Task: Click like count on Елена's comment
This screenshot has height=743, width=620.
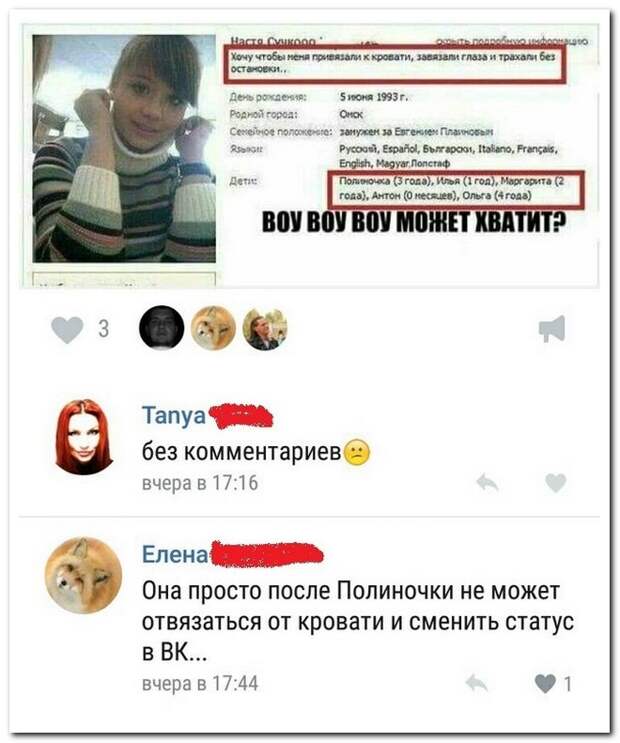Action: click(568, 684)
